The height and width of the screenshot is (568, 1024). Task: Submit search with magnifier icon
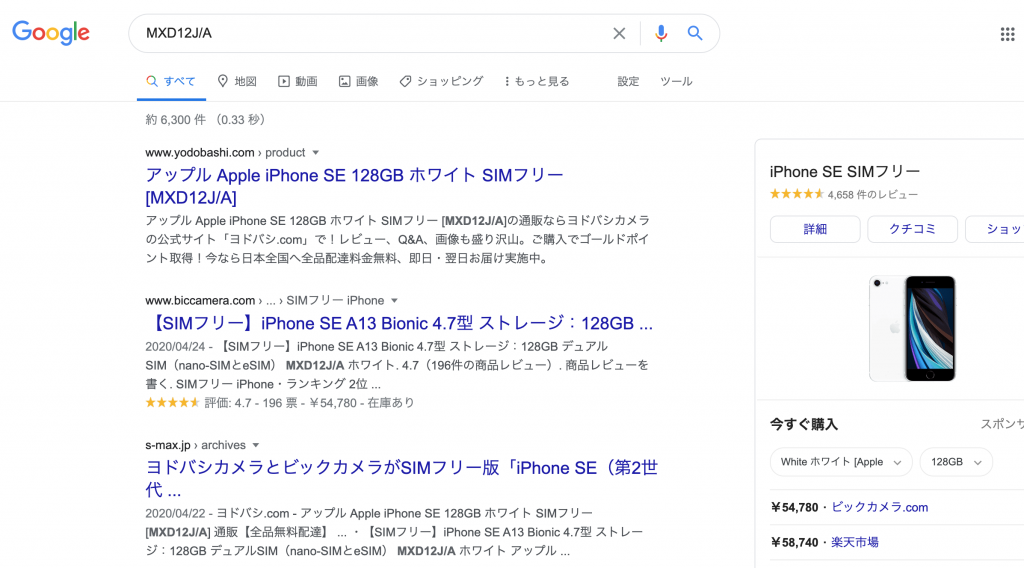(x=695, y=33)
